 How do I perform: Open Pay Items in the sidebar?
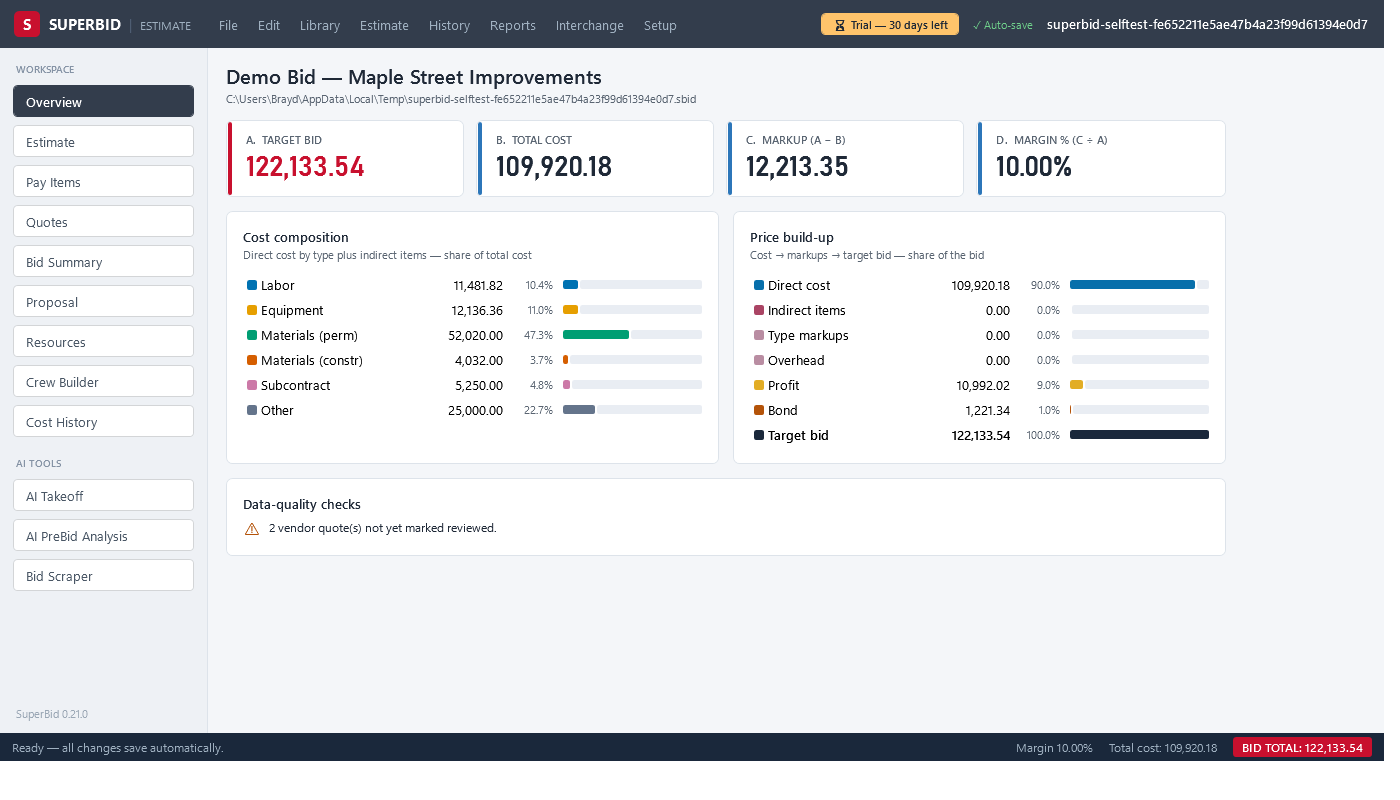(104, 181)
